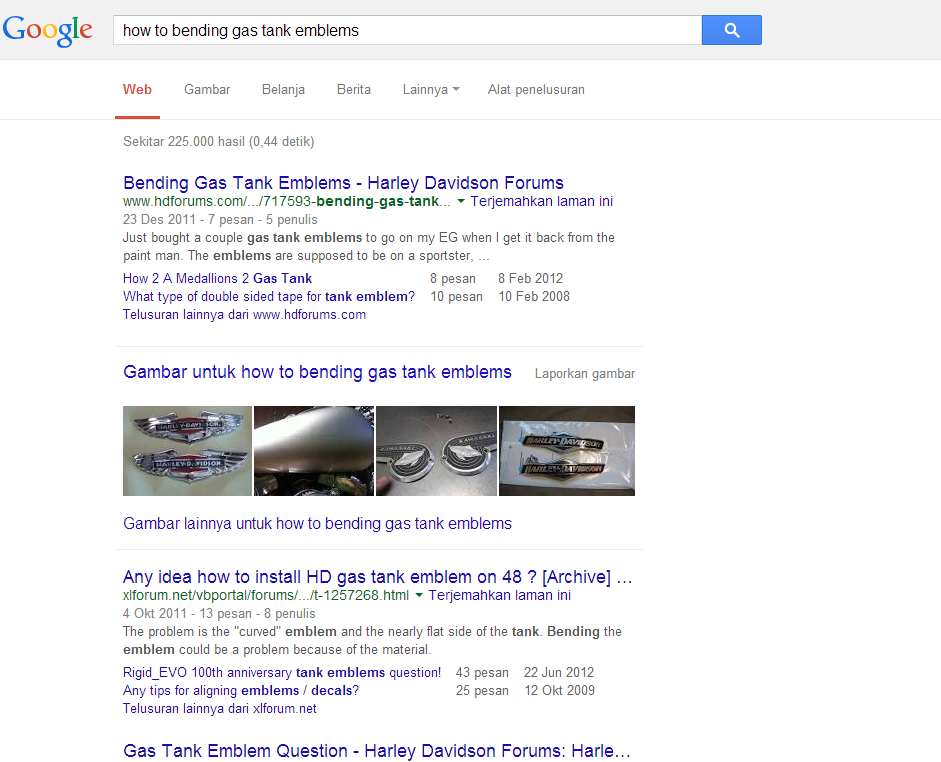
Task: Open the packaged Harley-Davidson emblems thumbnail
Action: coord(567,451)
